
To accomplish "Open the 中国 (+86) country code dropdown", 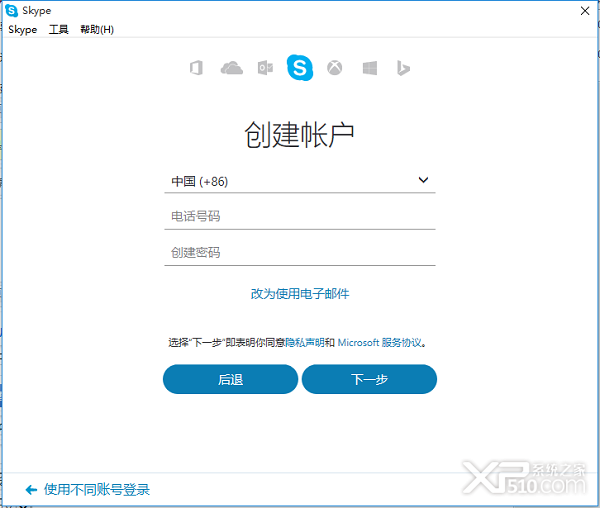I will pyautogui.click(x=300, y=181).
